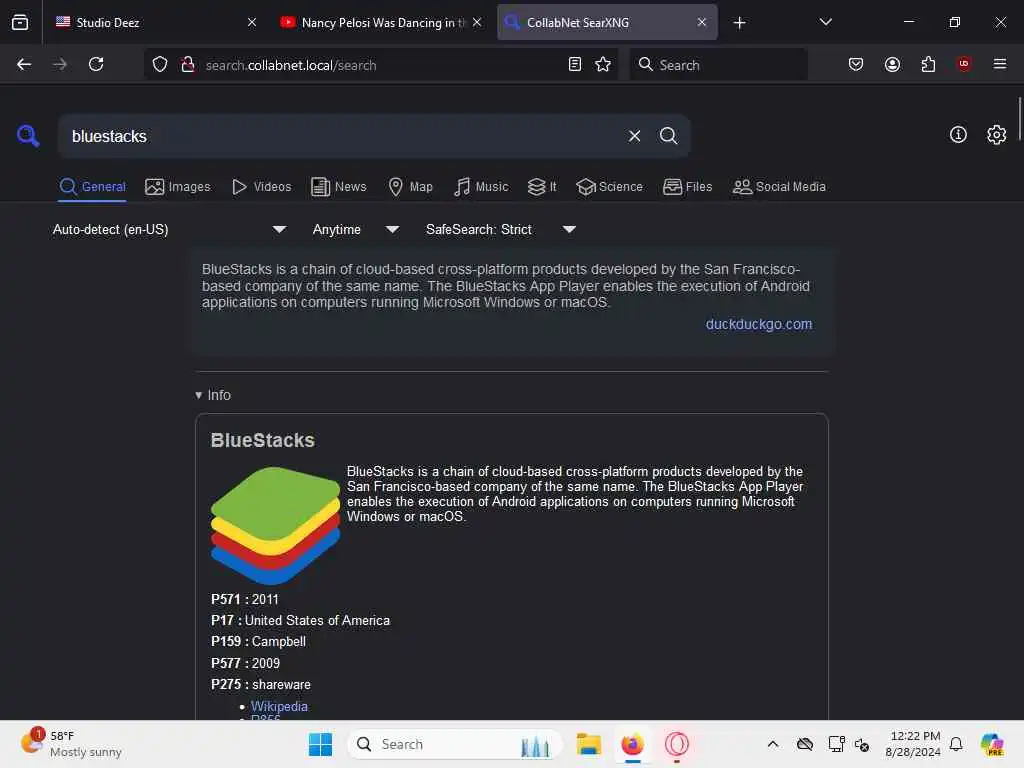The image size is (1024, 768).
Task: Open the Copilot taskbar icon
Action: click(992, 744)
